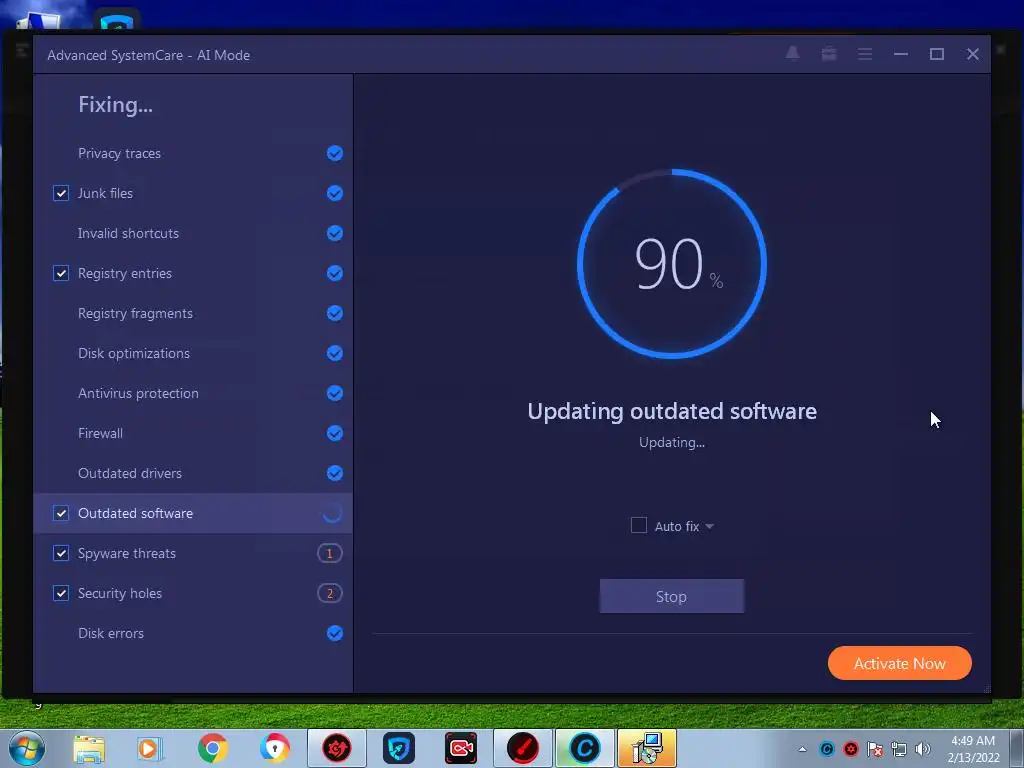The height and width of the screenshot is (768, 1024).
Task: Click the Outdated software loading spinner
Action: point(332,513)
